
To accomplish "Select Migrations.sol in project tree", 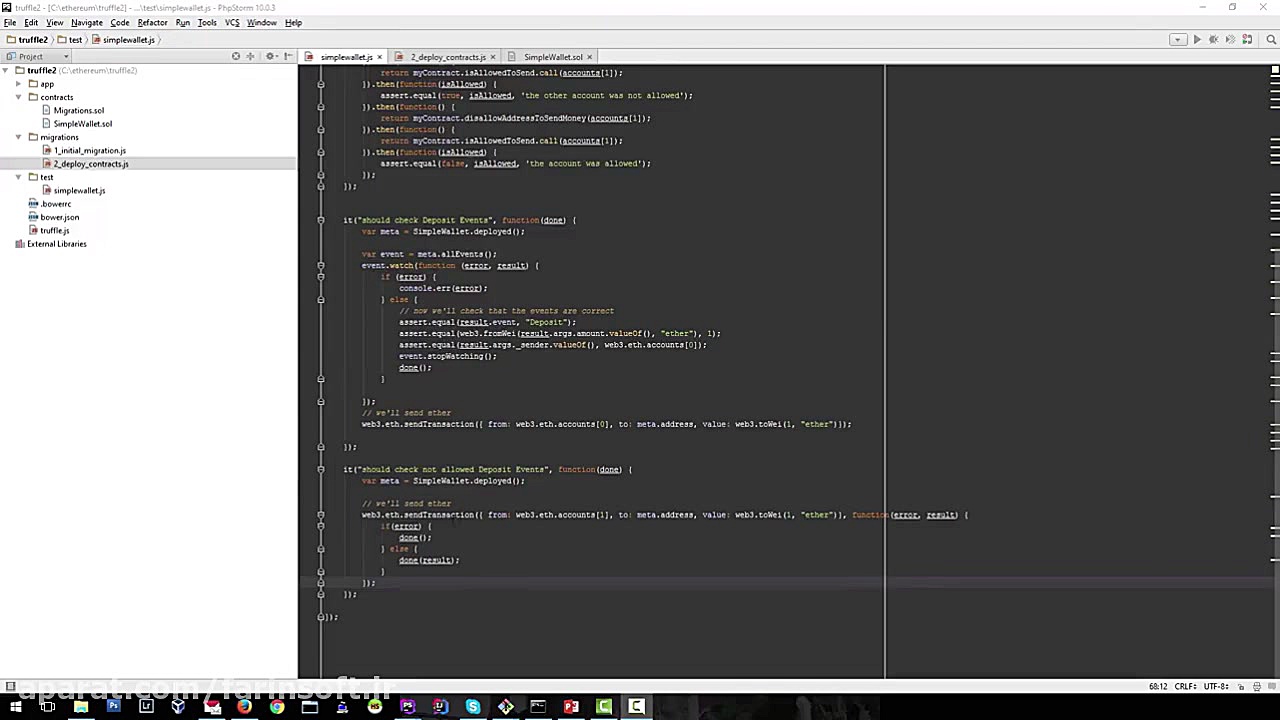I will pyautogui.click(x=79, y=111).
